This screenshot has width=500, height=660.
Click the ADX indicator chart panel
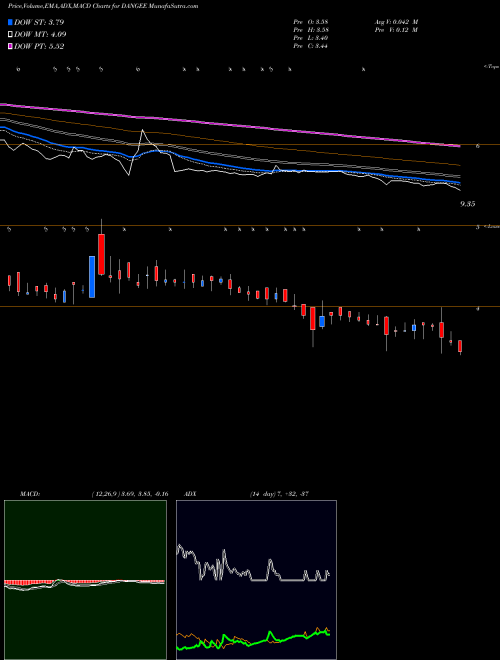click(256, 580)
